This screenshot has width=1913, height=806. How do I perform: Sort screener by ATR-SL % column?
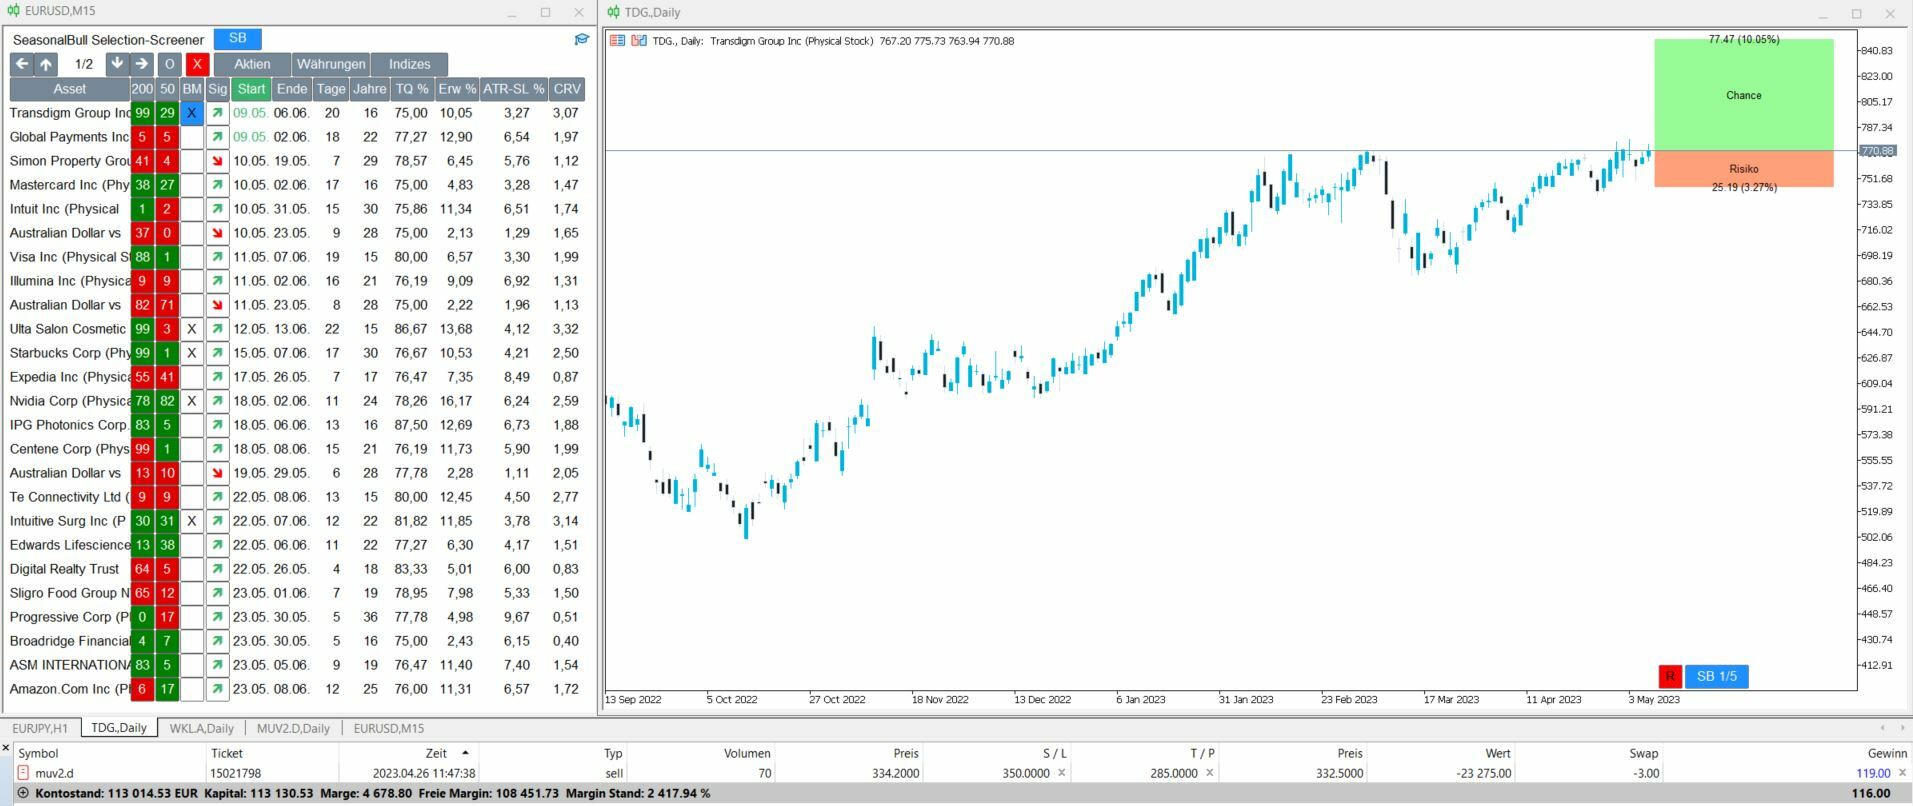(514, 89)
